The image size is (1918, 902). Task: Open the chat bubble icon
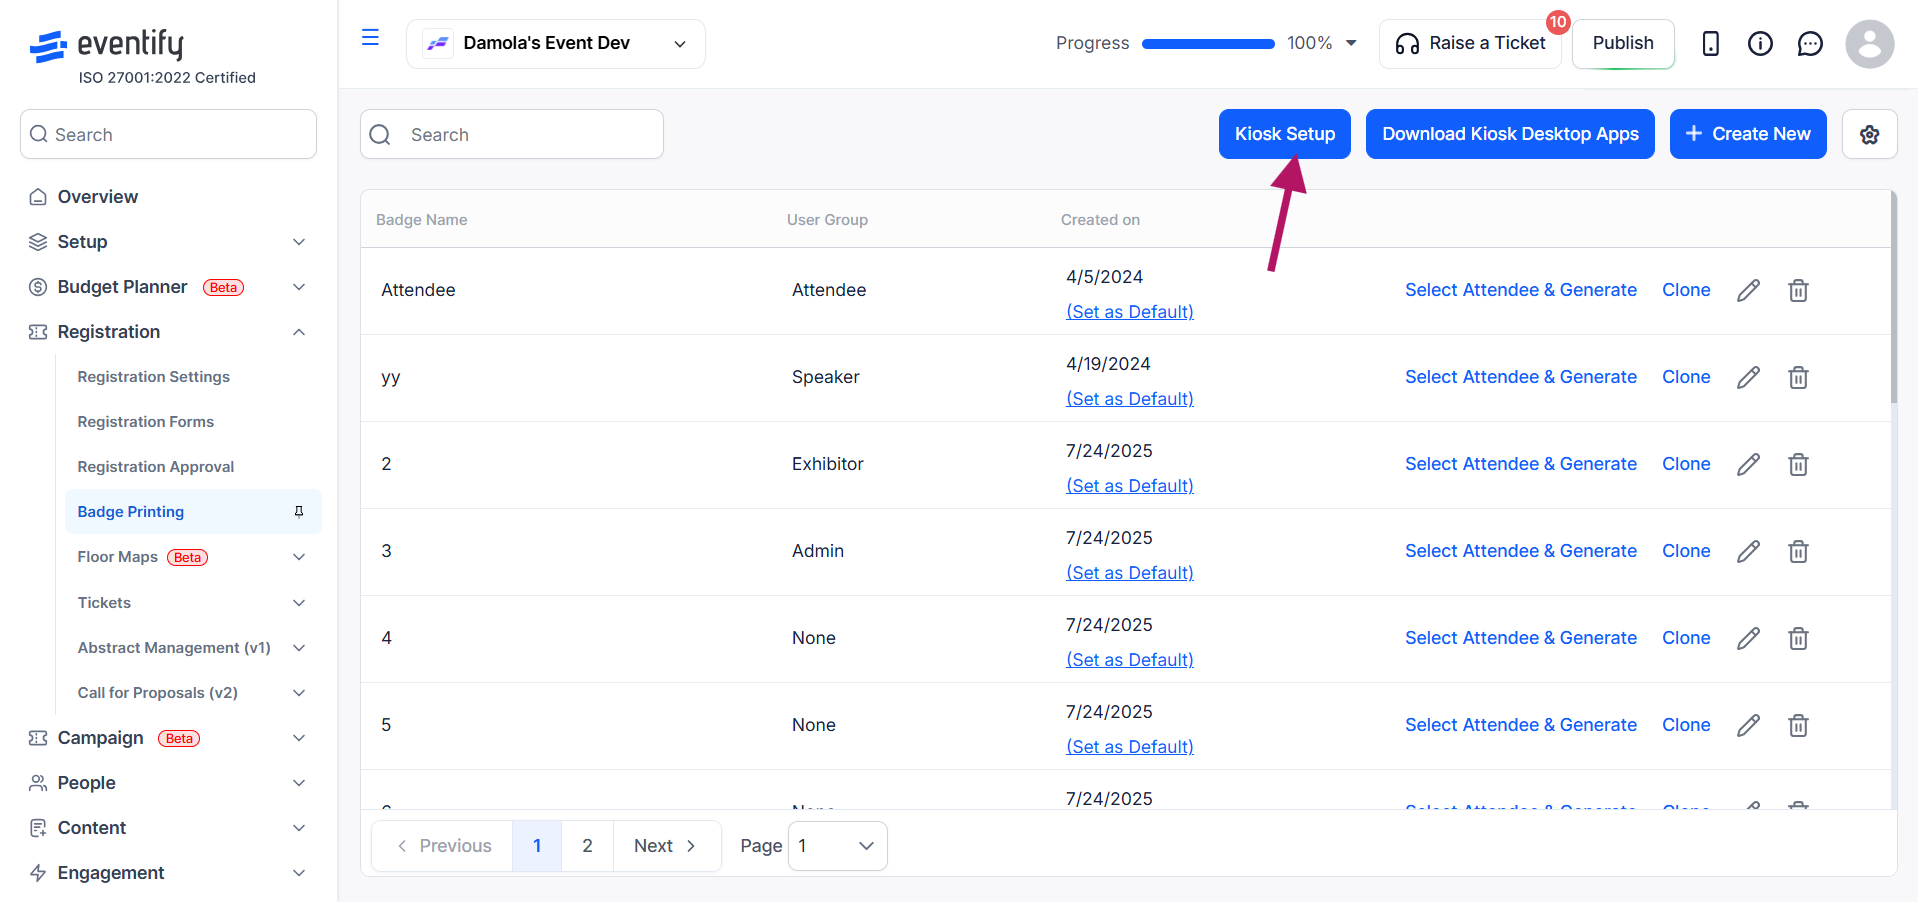(x=1810, y=44)
